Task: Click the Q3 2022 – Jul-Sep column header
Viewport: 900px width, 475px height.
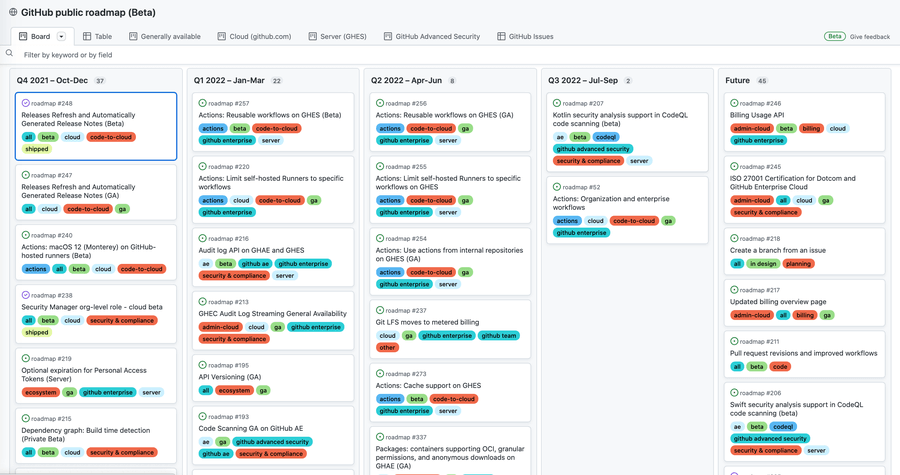Action: click(x=583, y=80)
